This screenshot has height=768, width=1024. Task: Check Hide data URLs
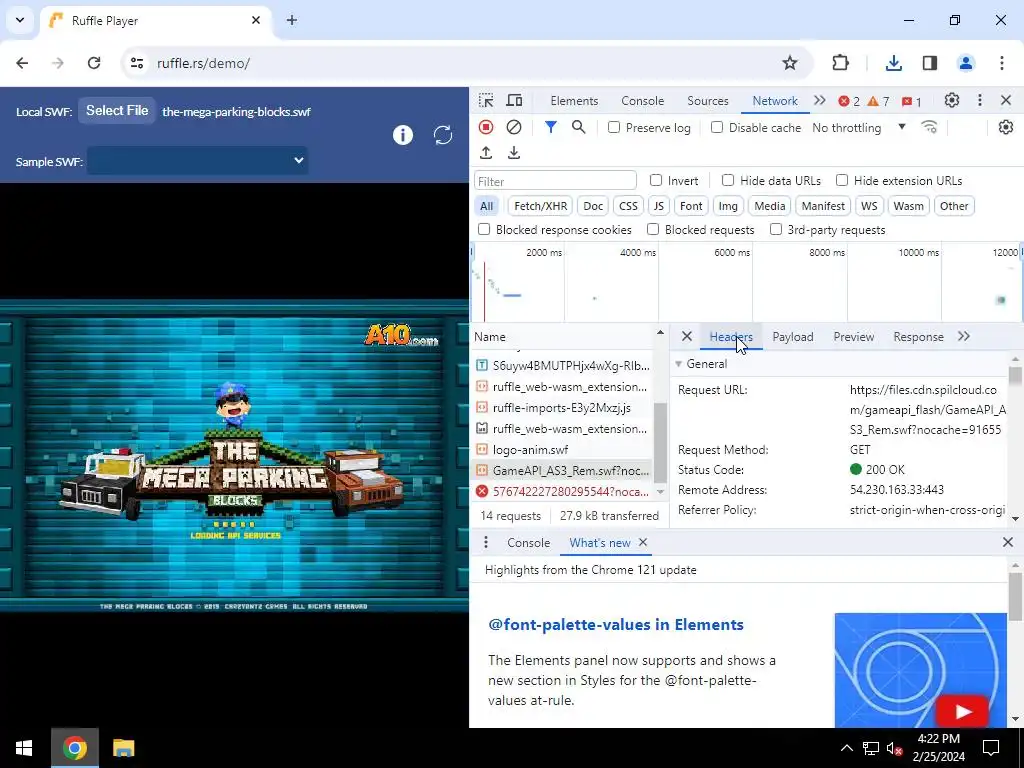728,180
